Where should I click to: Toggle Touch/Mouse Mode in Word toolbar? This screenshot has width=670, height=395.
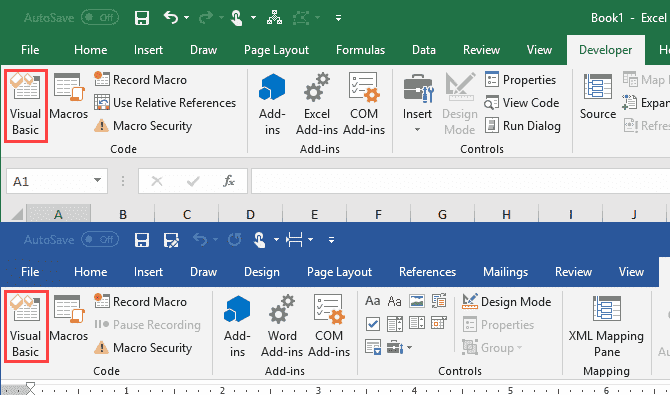coord(259,240)
